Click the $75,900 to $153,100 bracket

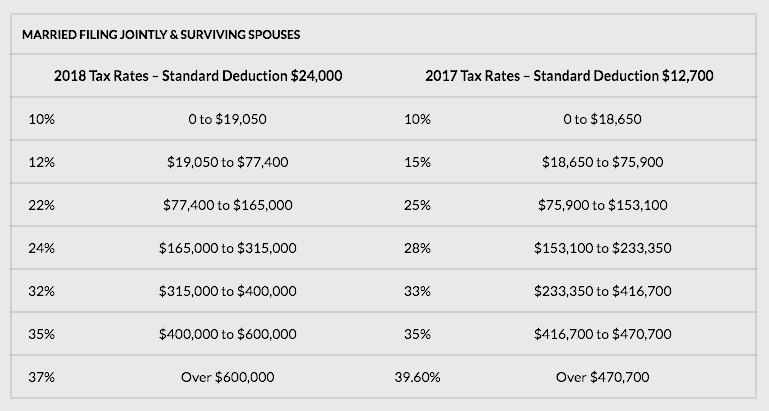(x=602, y=205)
